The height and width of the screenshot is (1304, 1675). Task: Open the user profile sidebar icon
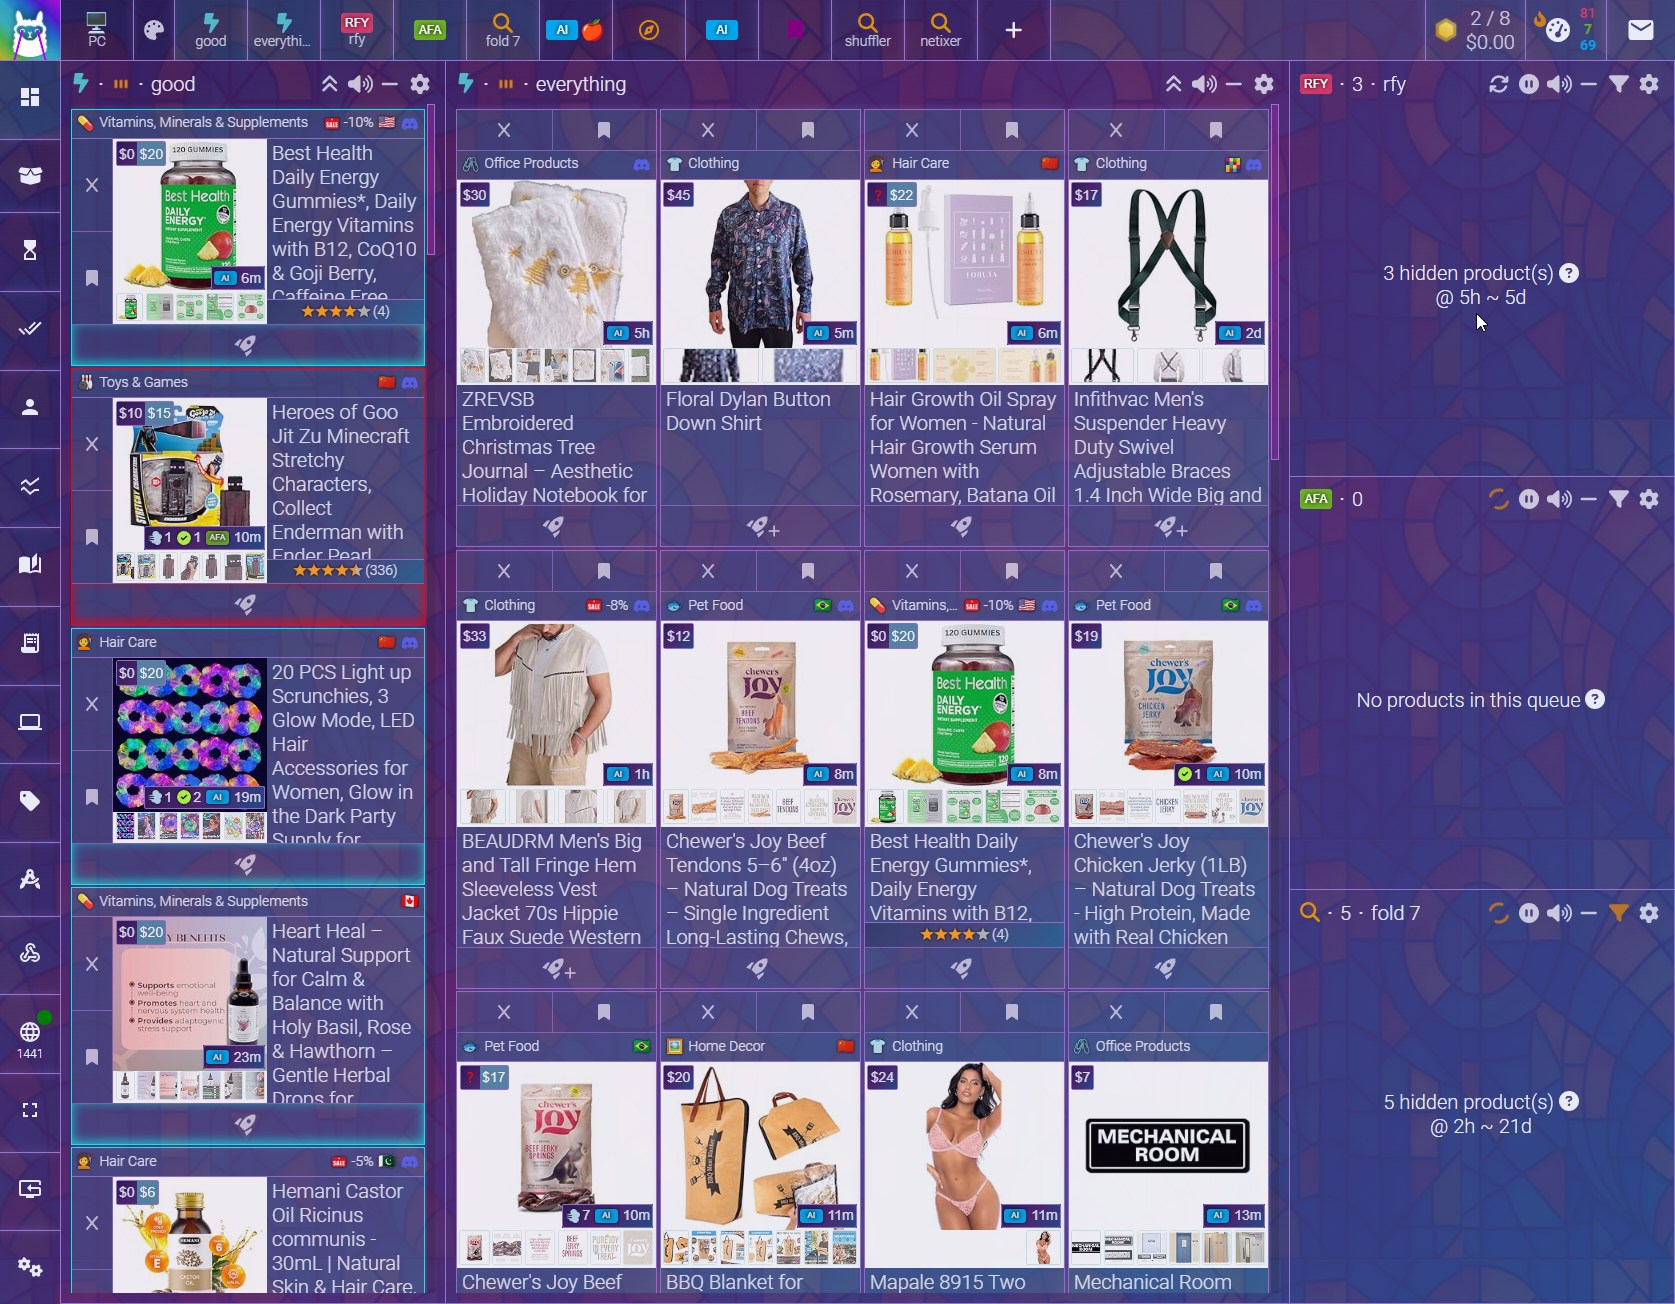coord(30,407)
